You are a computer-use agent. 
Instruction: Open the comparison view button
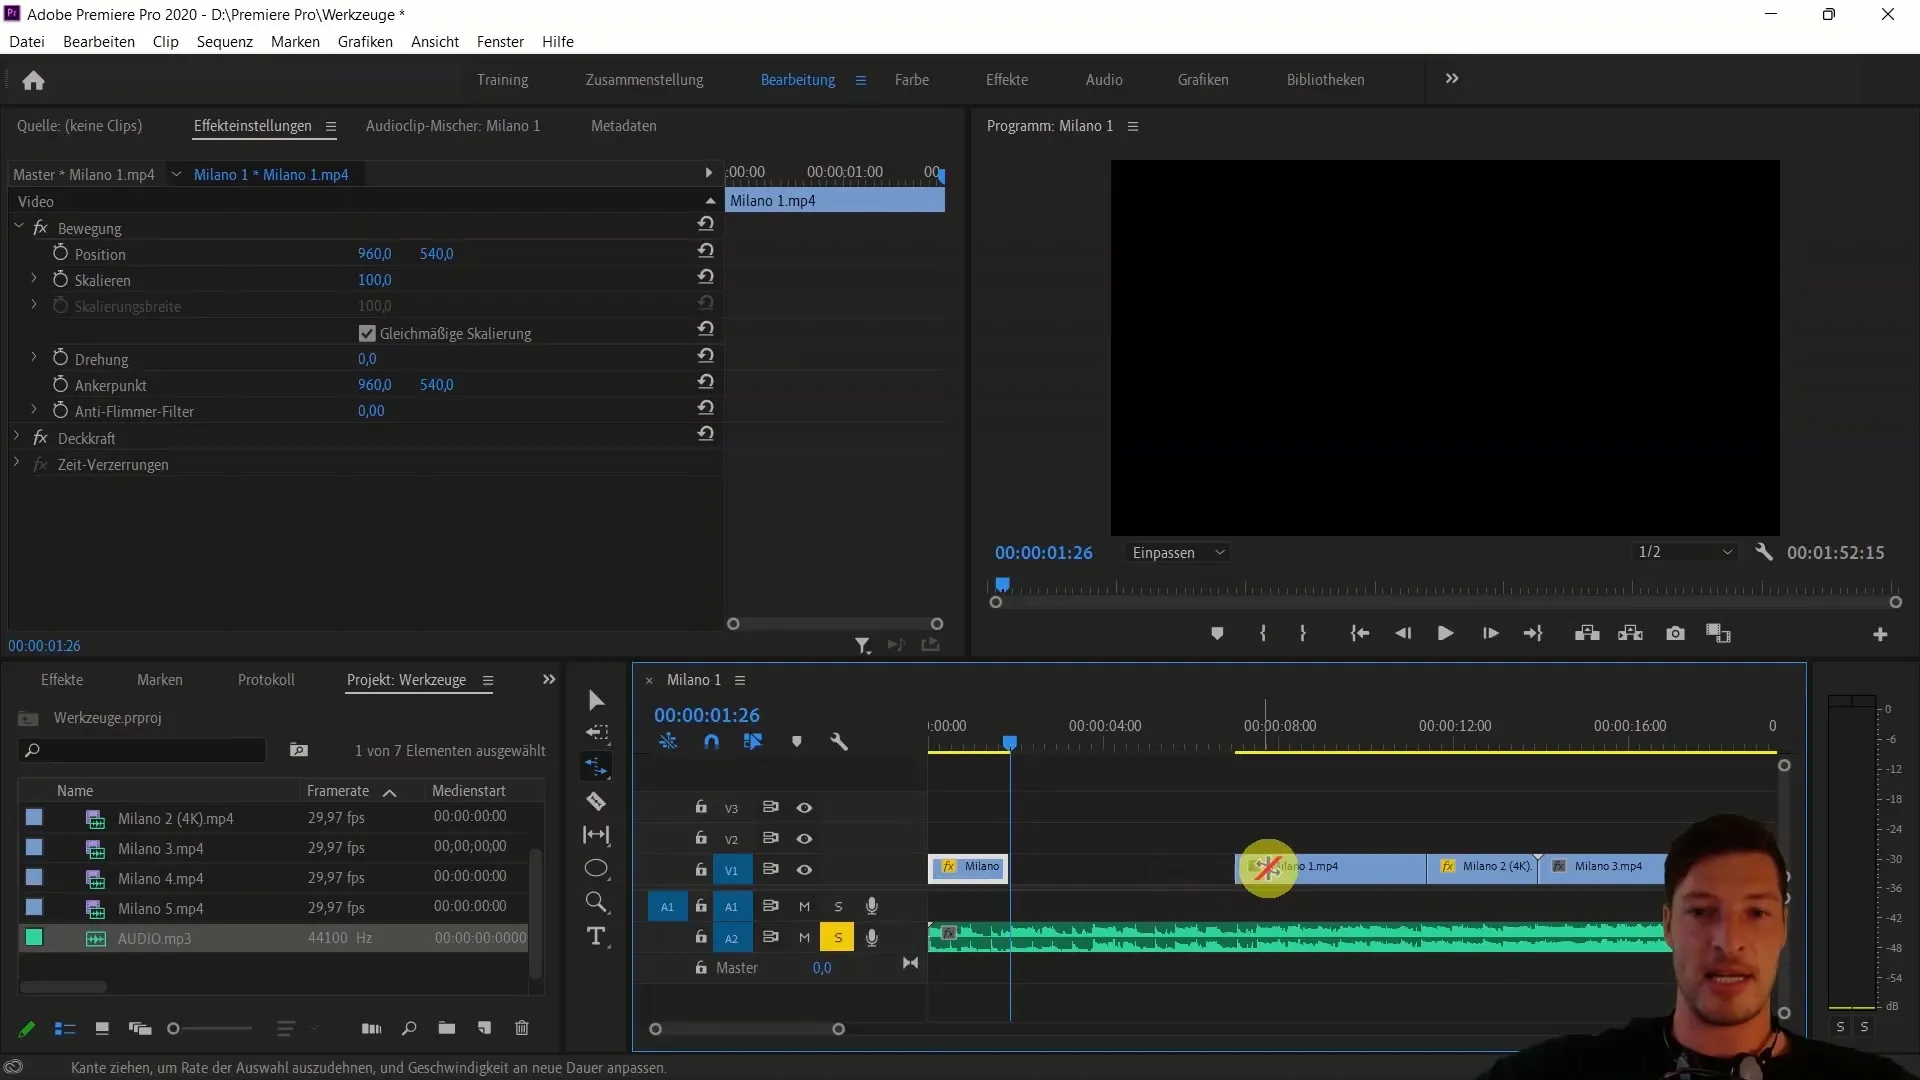tap(1718, 634)
